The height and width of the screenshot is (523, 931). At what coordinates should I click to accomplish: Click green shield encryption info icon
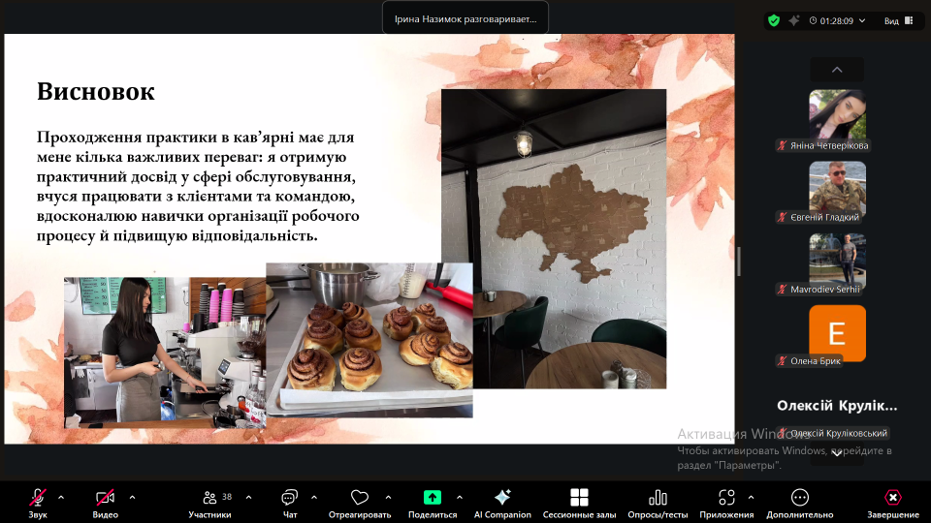coord(774,21)
